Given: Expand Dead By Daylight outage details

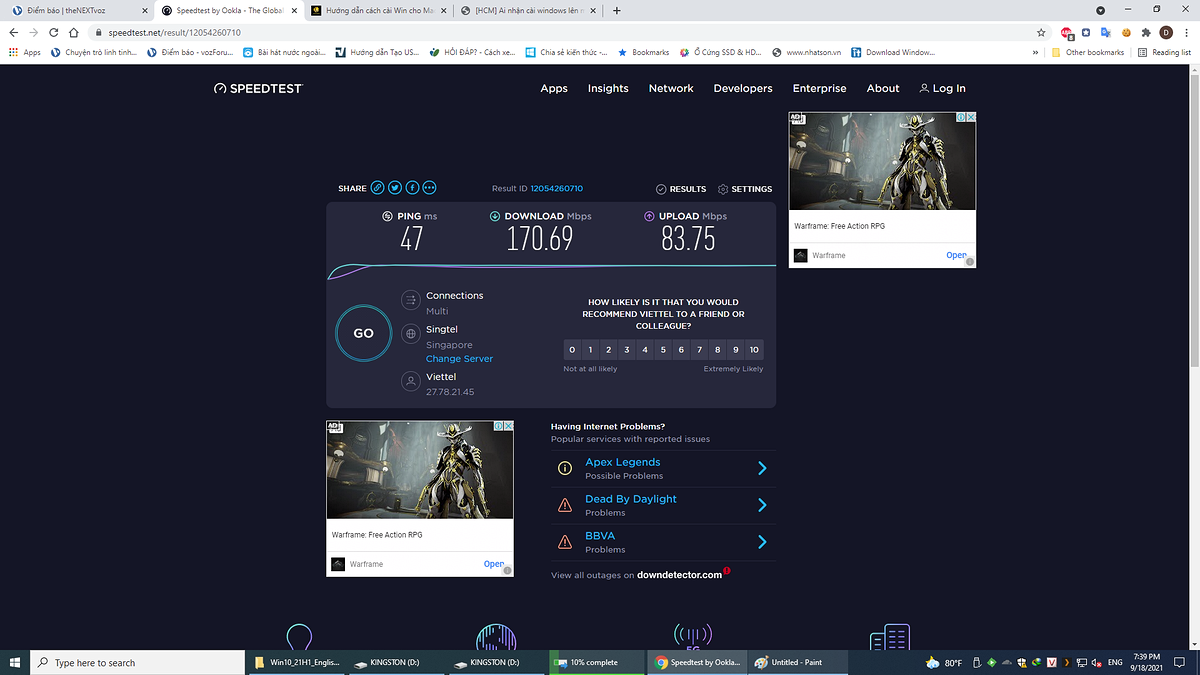Looking at the screenshot, I should pos(762,505).
